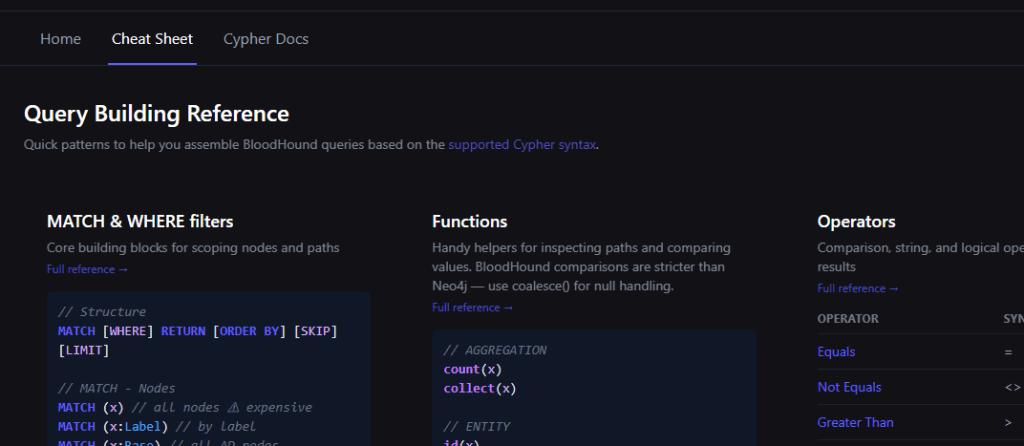Click the MATCH & WHERE filters heading
The height and width of the screenshot is (446, 1024).
pos(140,221)
